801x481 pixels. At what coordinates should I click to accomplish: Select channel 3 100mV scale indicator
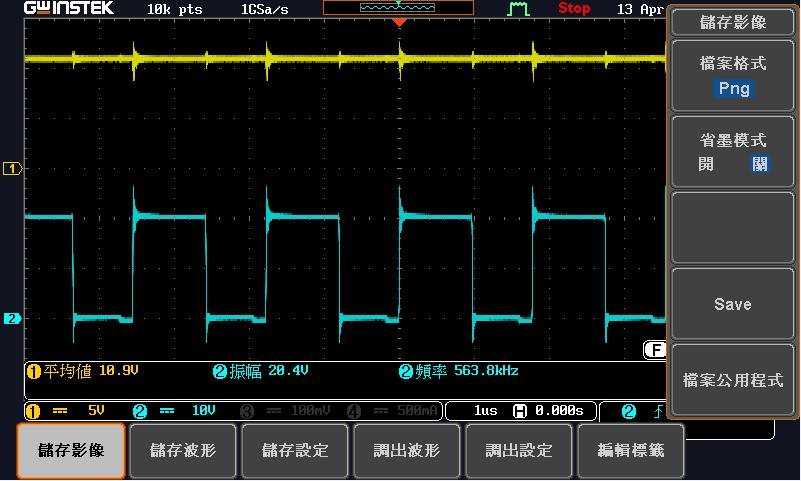click(286, 411)
